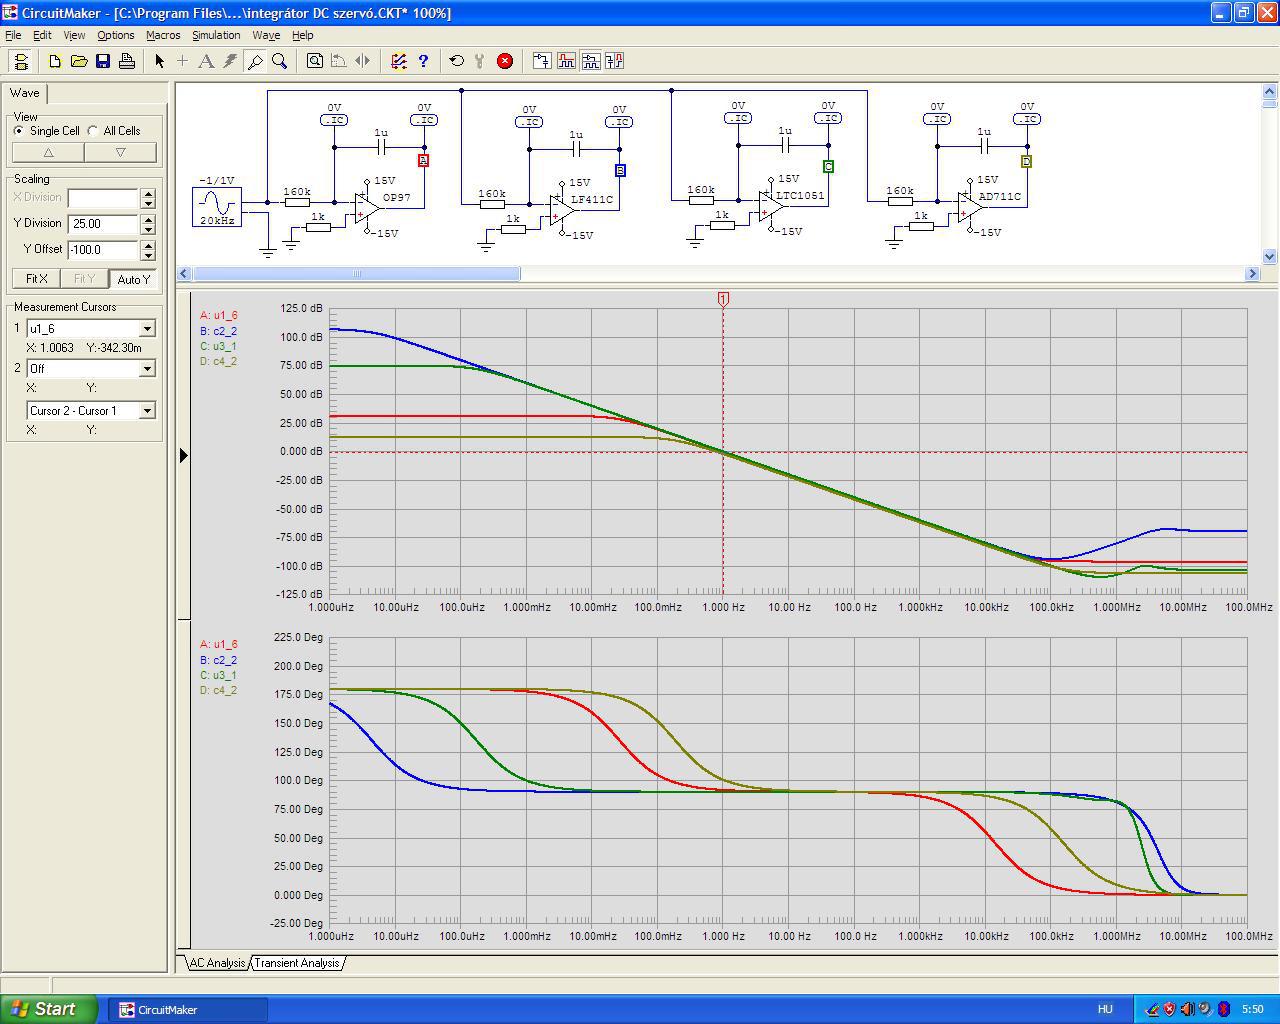Select the Zoom magnifier tool
This screenshot has width=1280, height=1024.
tap(279, 61)
